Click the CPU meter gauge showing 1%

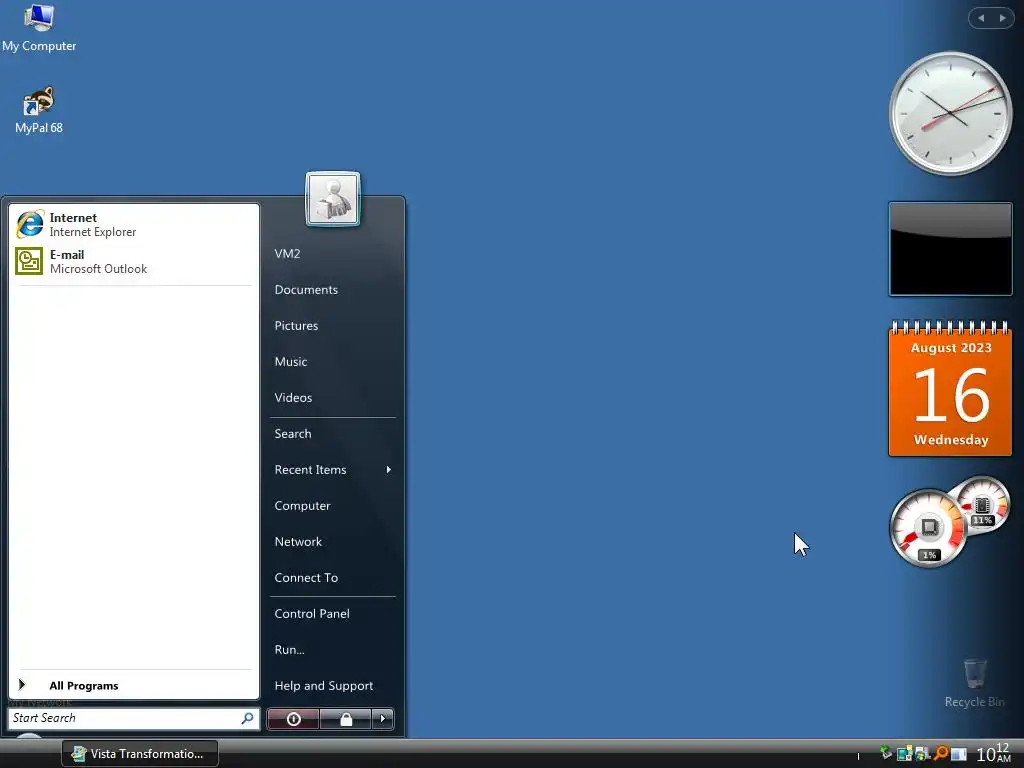[x=928, y=529]
